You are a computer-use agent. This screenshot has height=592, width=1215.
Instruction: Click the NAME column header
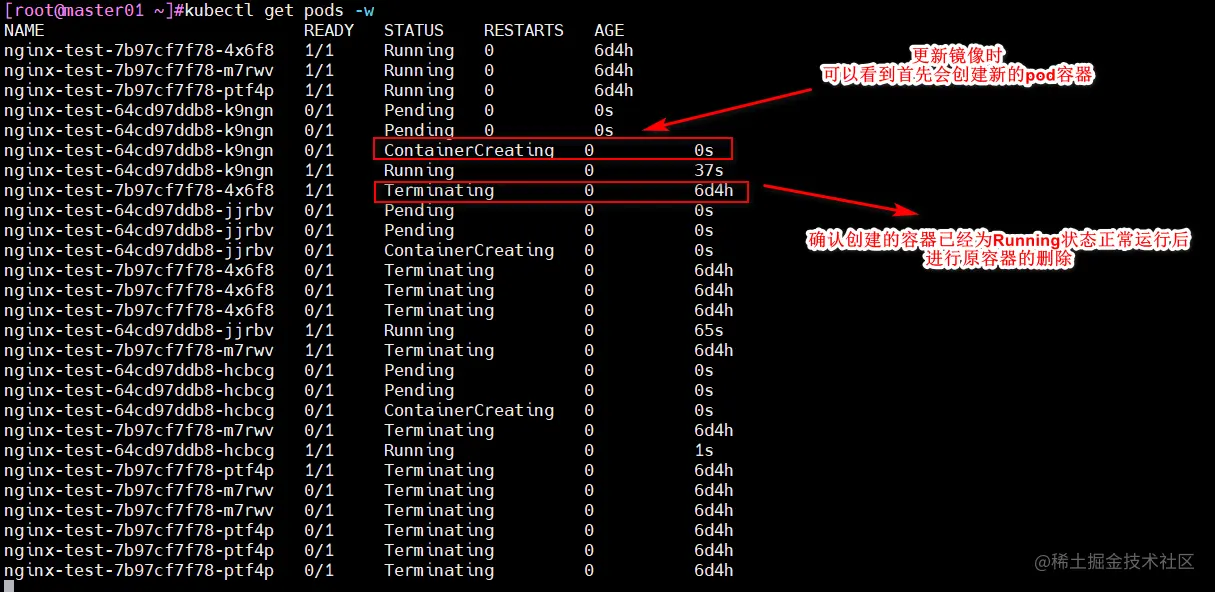pyautogui.click(x=24, y=30)
